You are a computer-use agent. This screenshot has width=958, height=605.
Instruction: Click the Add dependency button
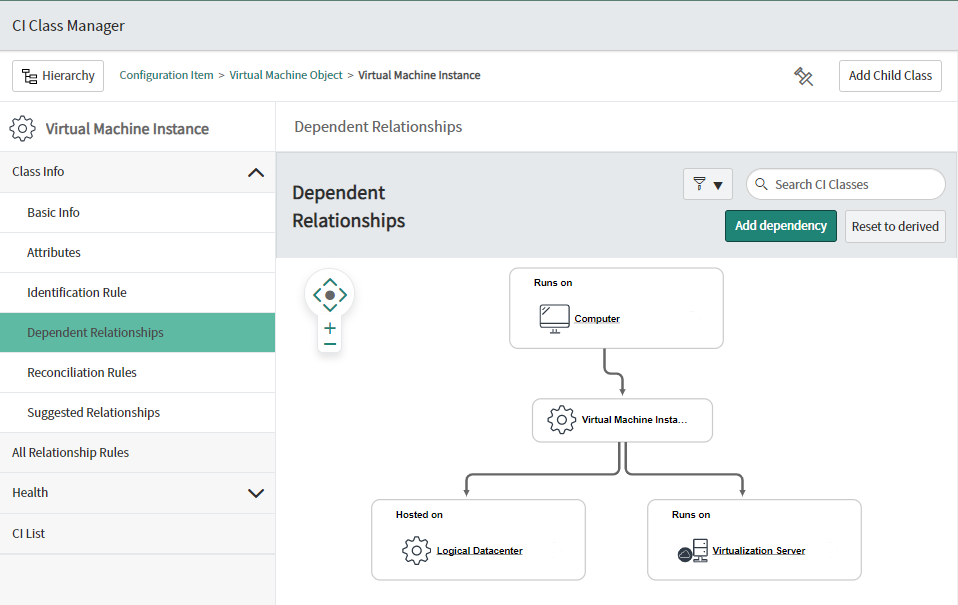pos(780,226)
